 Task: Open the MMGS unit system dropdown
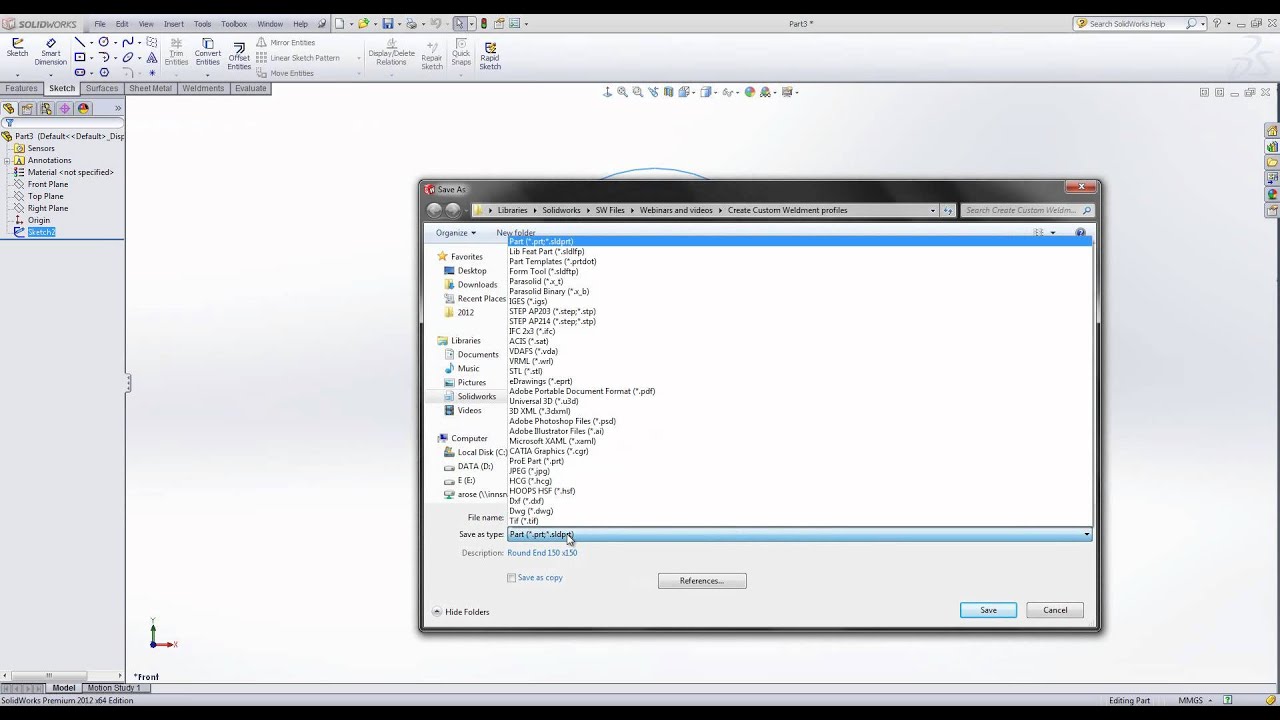1196,701
